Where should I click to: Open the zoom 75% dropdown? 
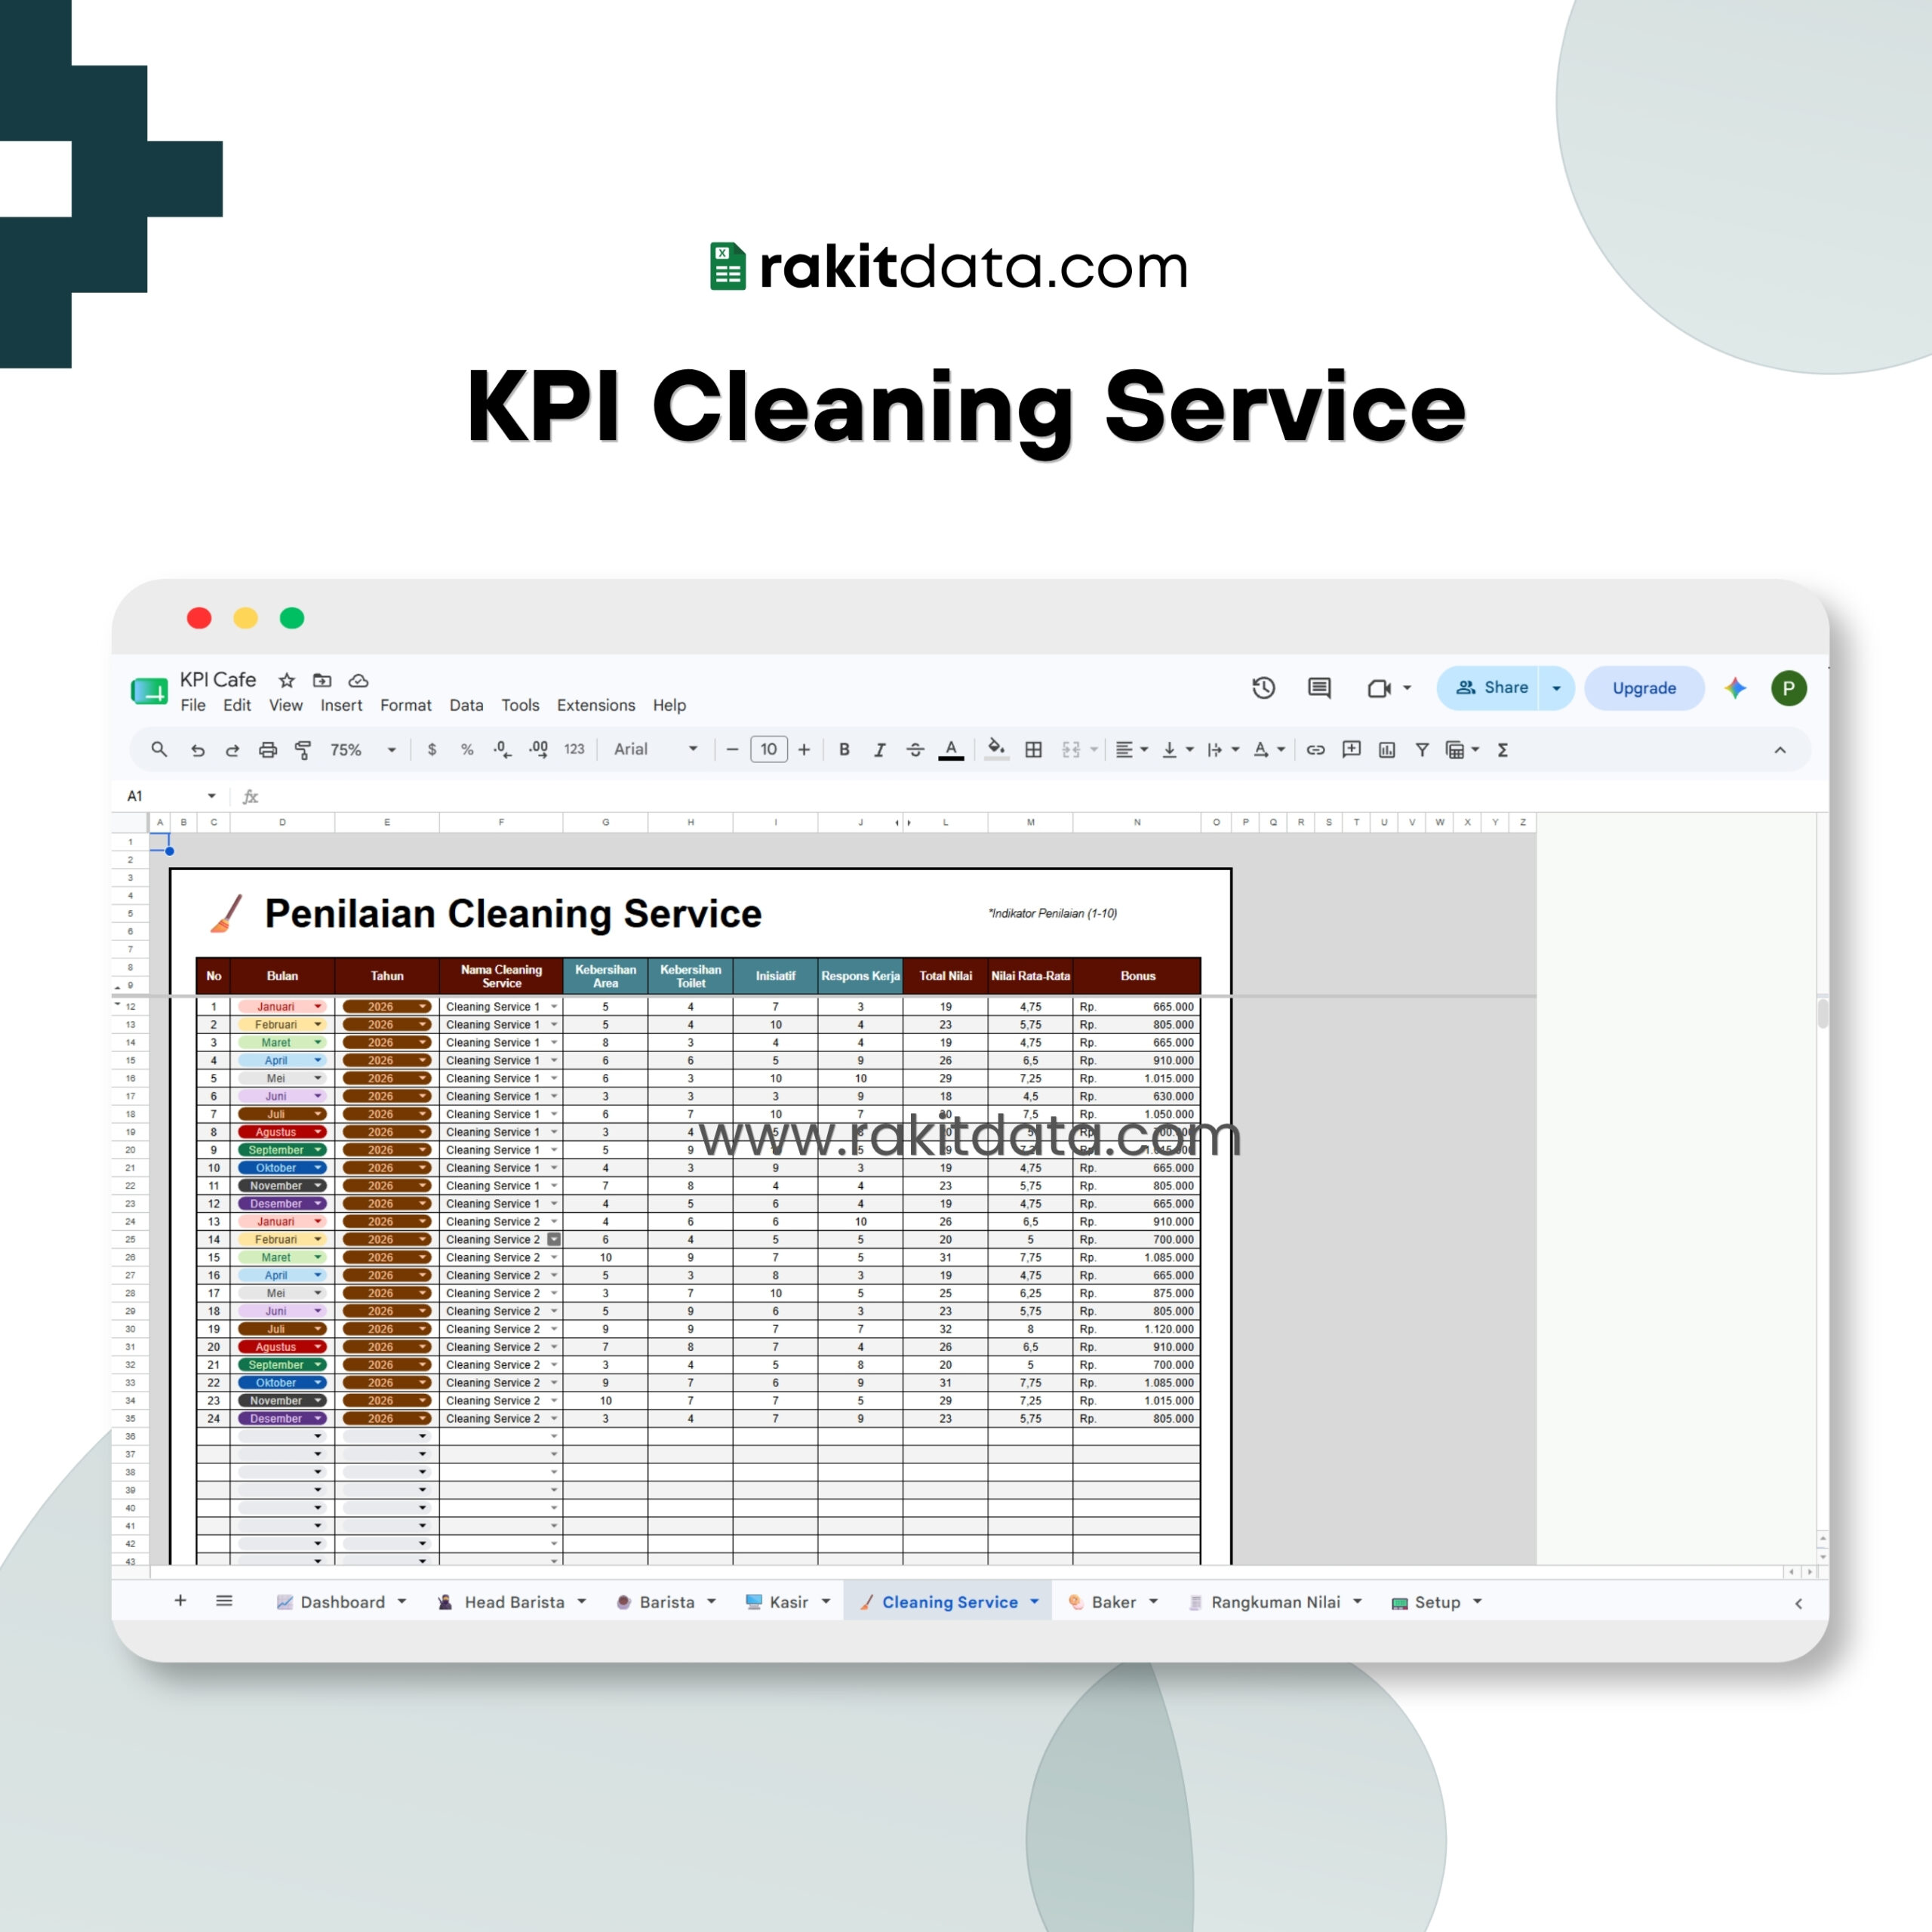(362, 750)
